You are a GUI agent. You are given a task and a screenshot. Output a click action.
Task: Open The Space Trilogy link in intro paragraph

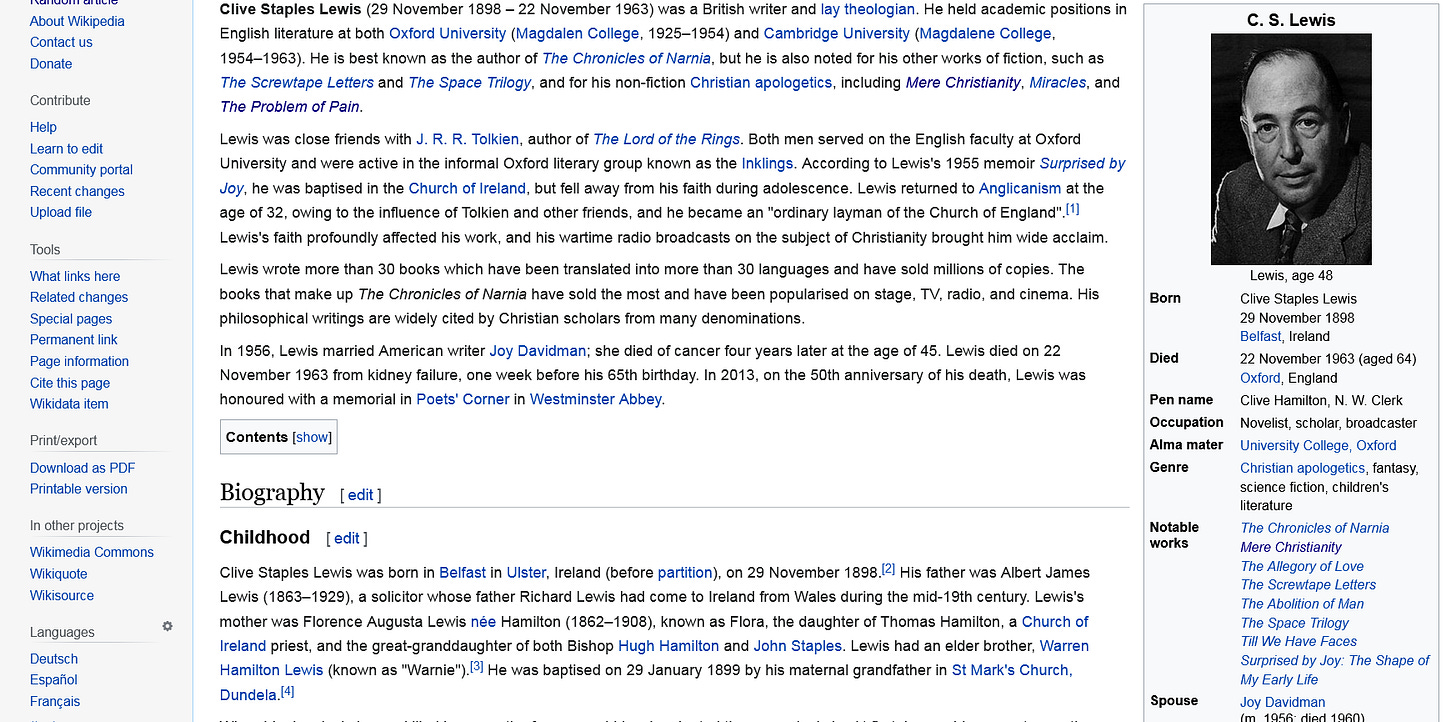pos(470,82)
